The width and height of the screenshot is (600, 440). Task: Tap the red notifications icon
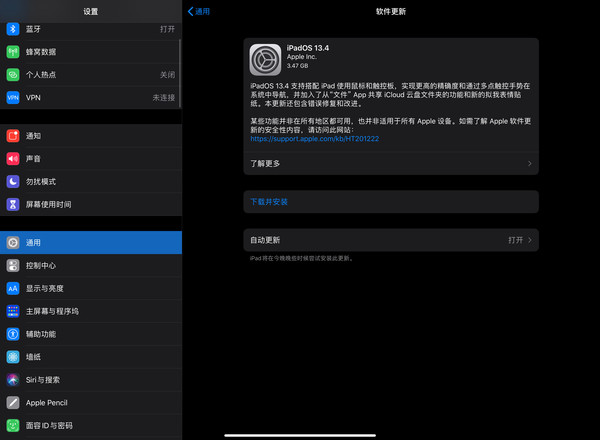[13, 136]
